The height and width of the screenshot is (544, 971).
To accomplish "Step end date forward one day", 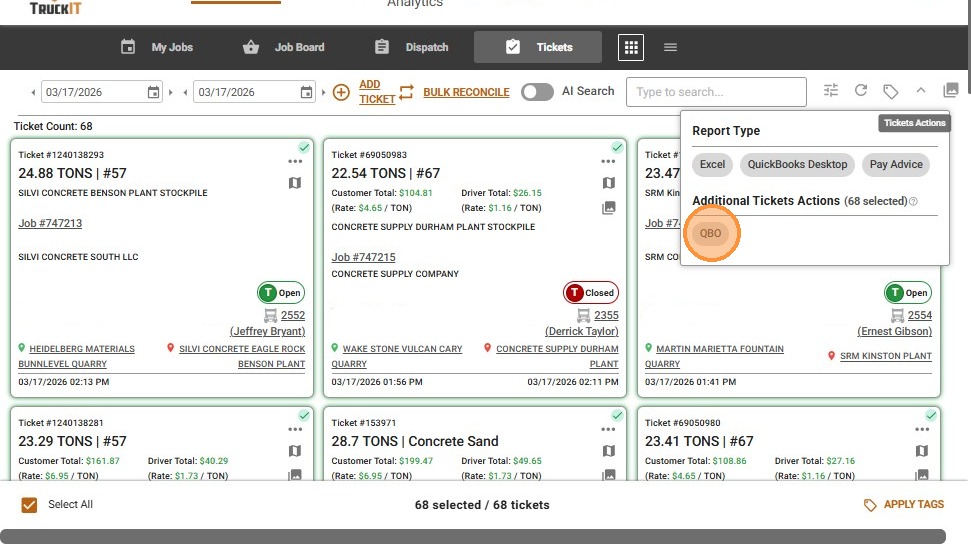I will pyautogui.click(x=323, y=92).
